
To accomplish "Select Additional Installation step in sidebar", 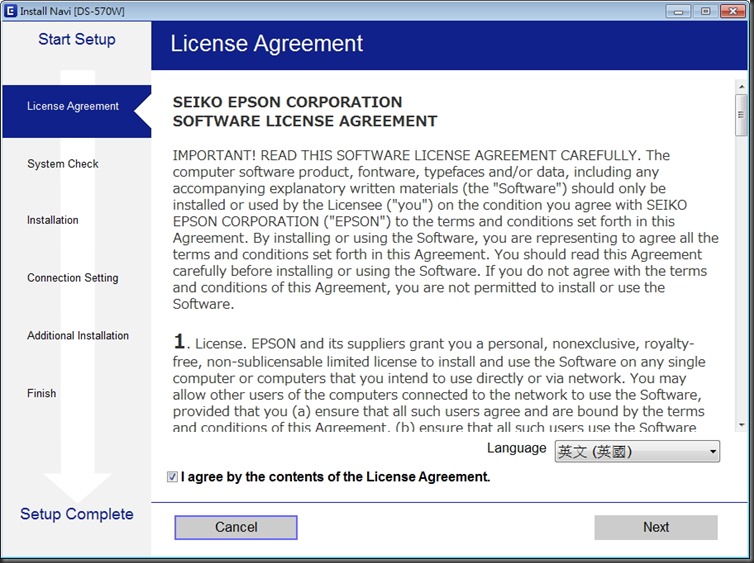I will [x=78, y=336].
